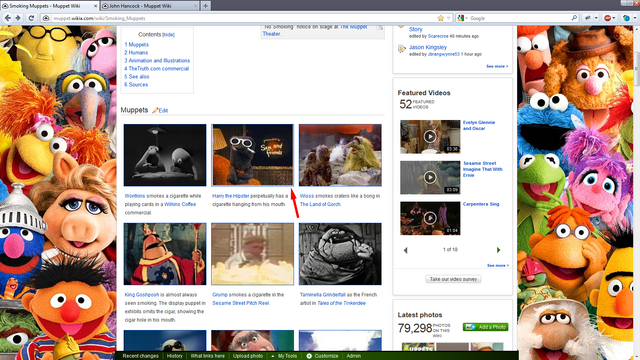Open Admin in the bottom toolbar
The image size is (640, 360).
pos(353,356)
